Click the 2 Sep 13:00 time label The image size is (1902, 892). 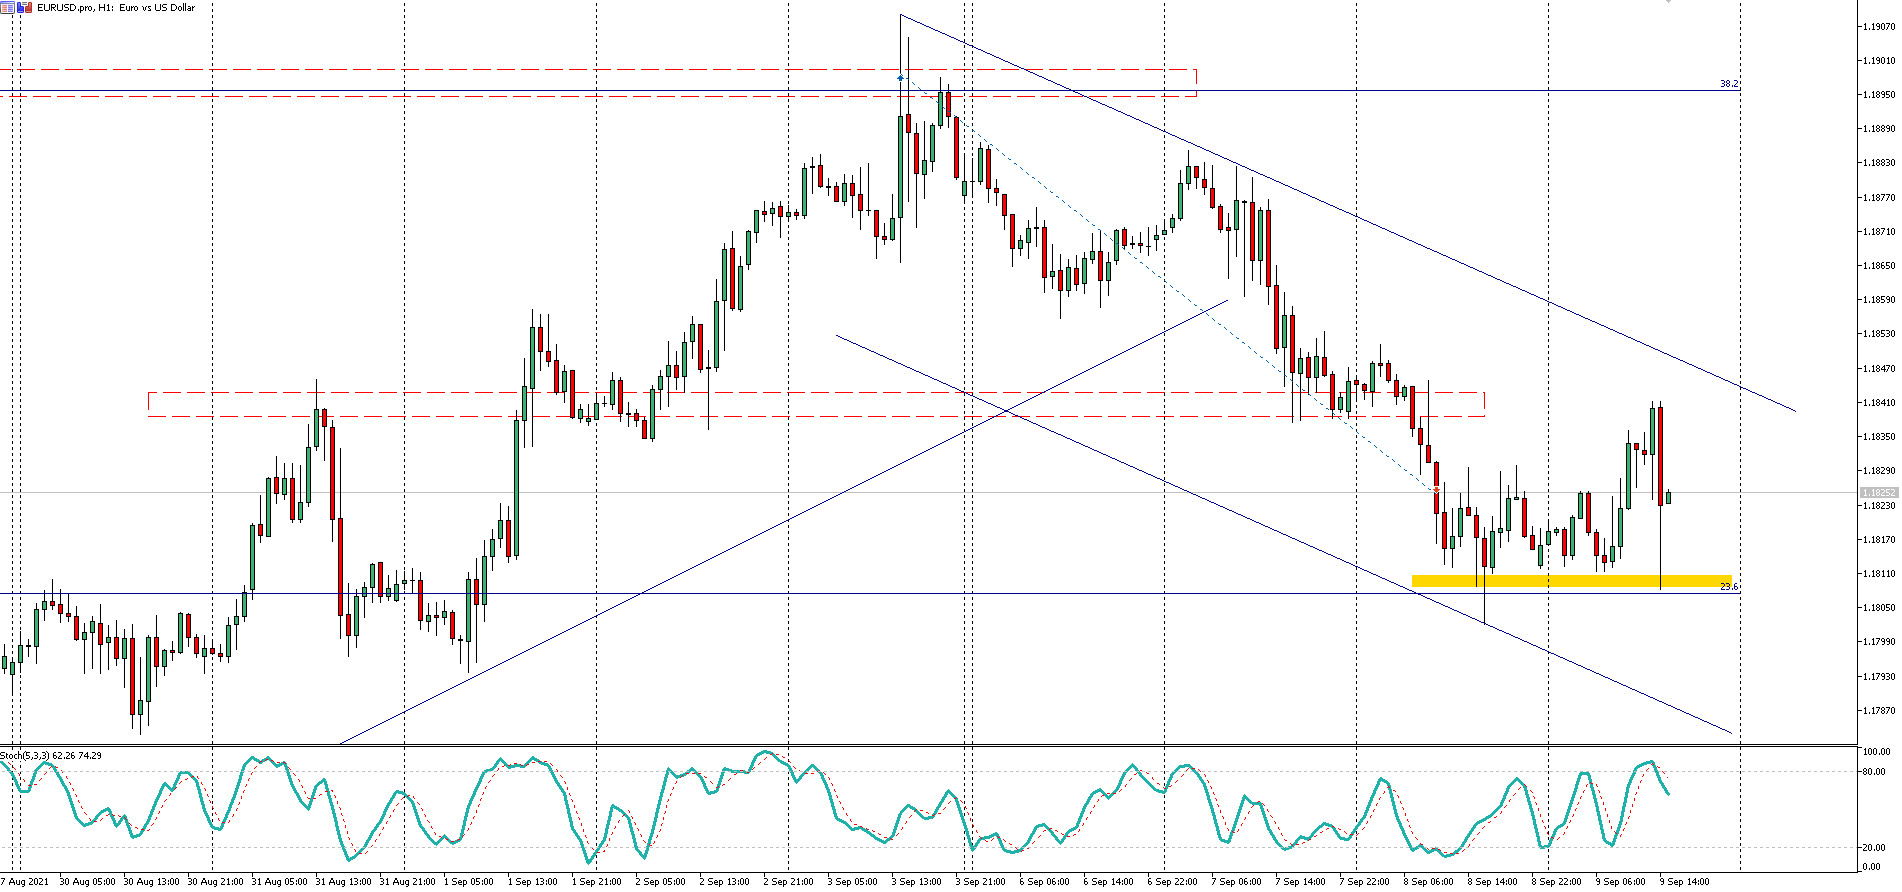724,881
